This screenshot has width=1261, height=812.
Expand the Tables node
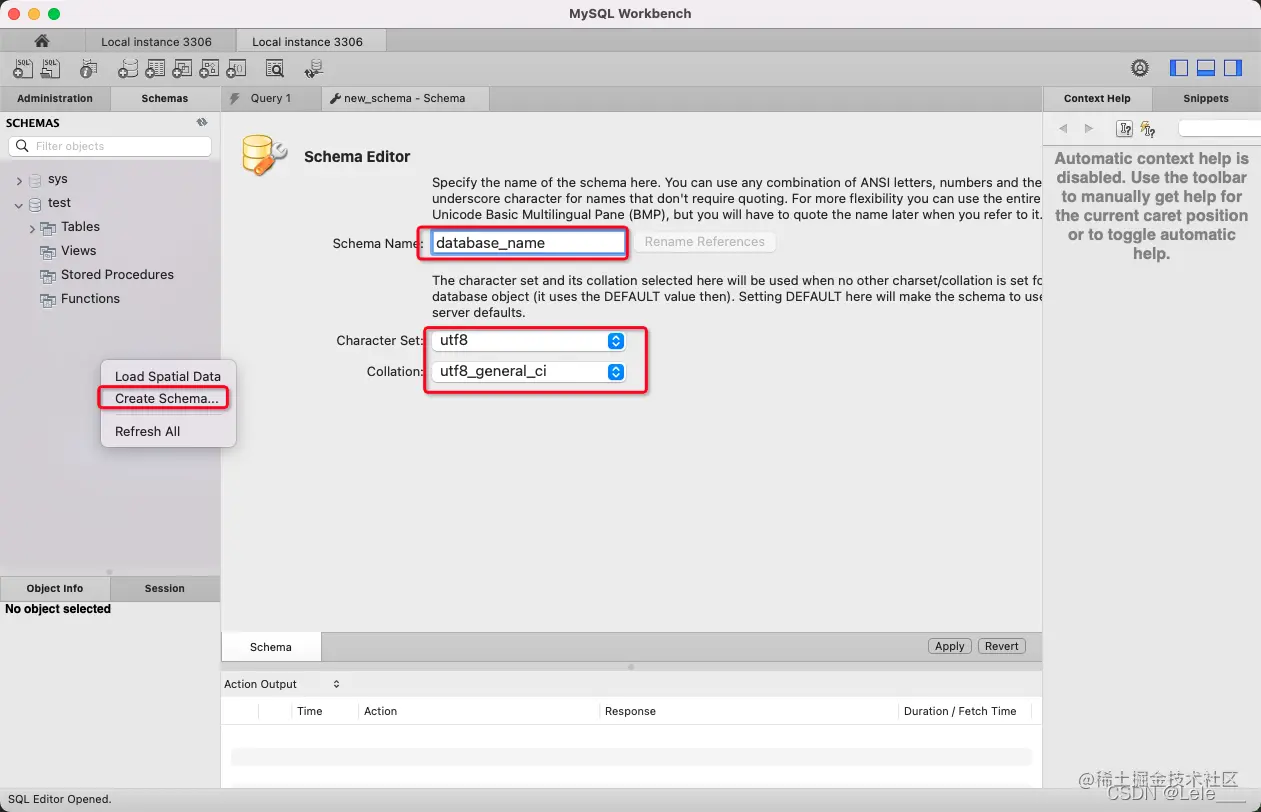click(x=32, y=228)
